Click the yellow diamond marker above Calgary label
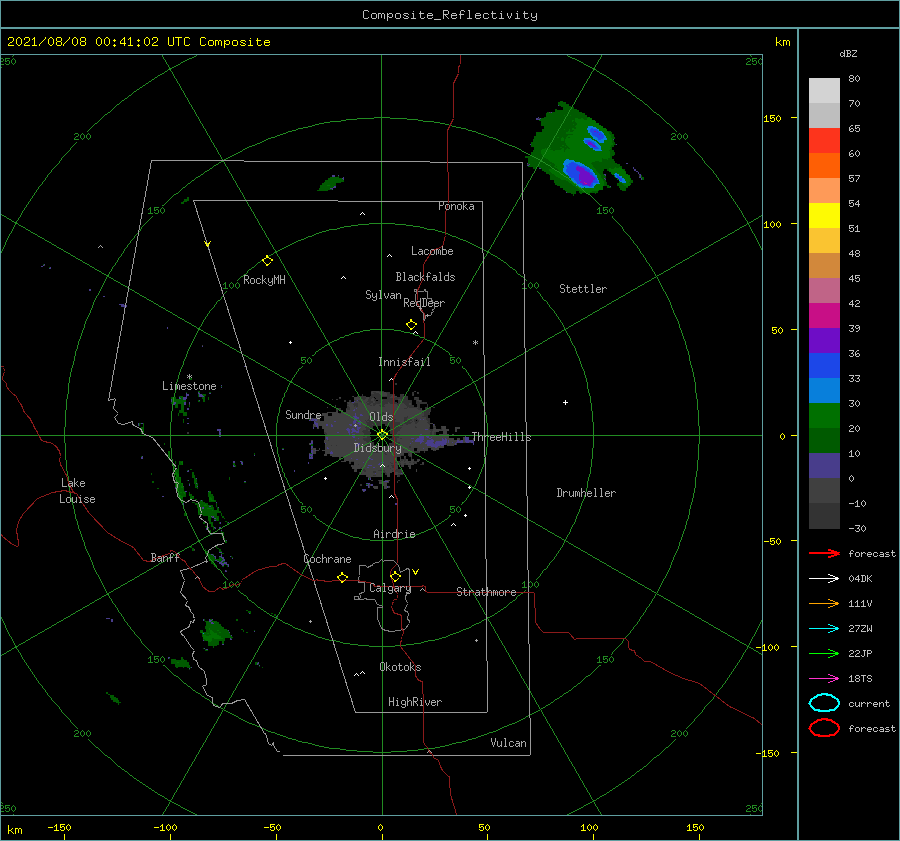900x841 pixels. (395, 576)
